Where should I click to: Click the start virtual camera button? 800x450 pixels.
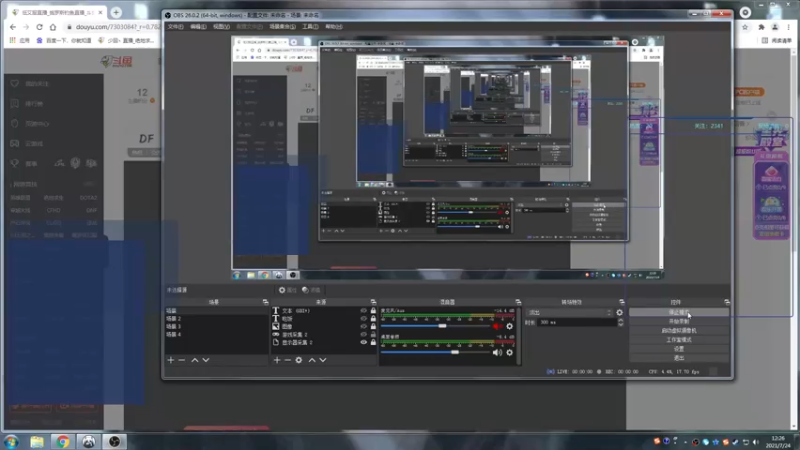[x=679, y=331]
